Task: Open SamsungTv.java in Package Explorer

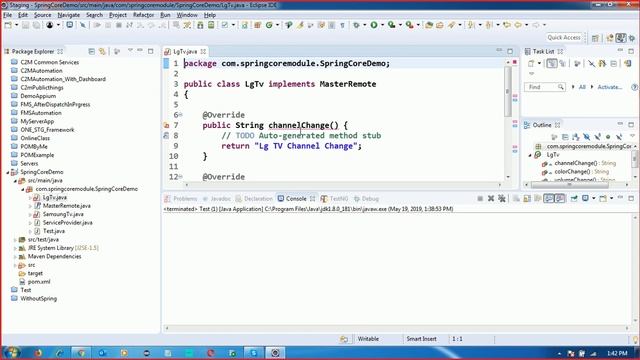Action: [x=63, y=214]
